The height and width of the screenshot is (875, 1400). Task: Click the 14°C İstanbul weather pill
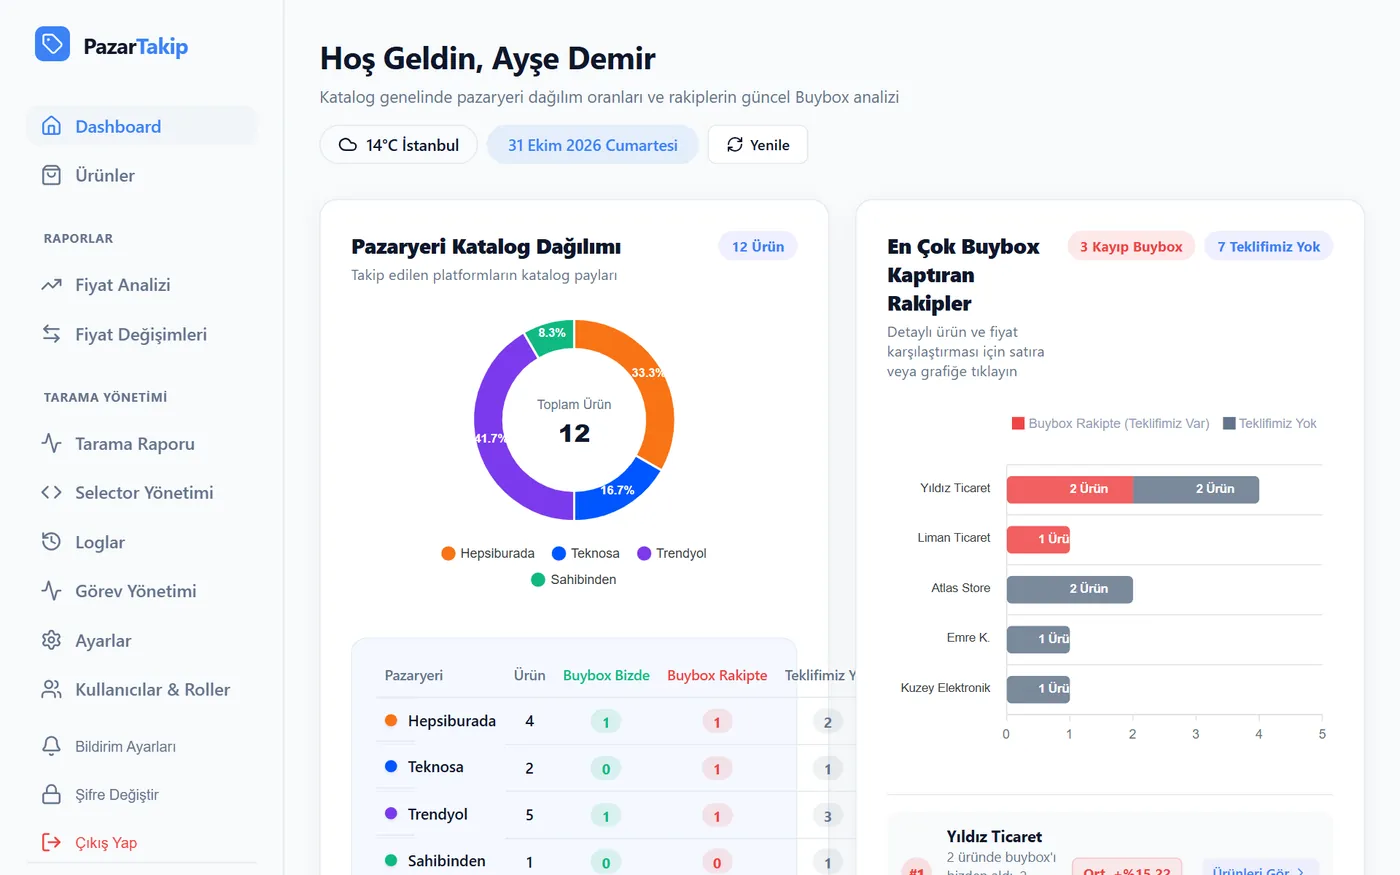[399, 145]
